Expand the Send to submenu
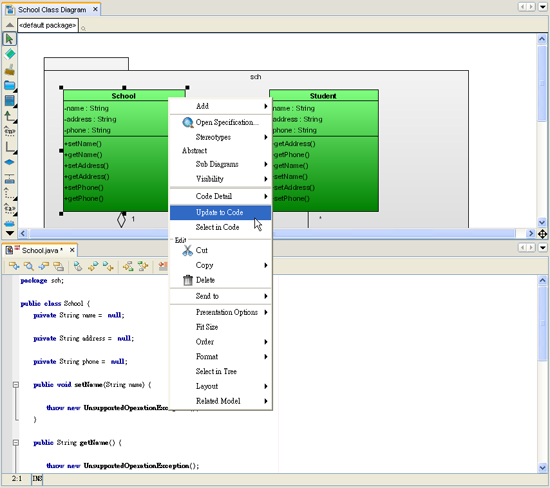The image size is (550, 488). pyautogui.click(x=220, y=296)
